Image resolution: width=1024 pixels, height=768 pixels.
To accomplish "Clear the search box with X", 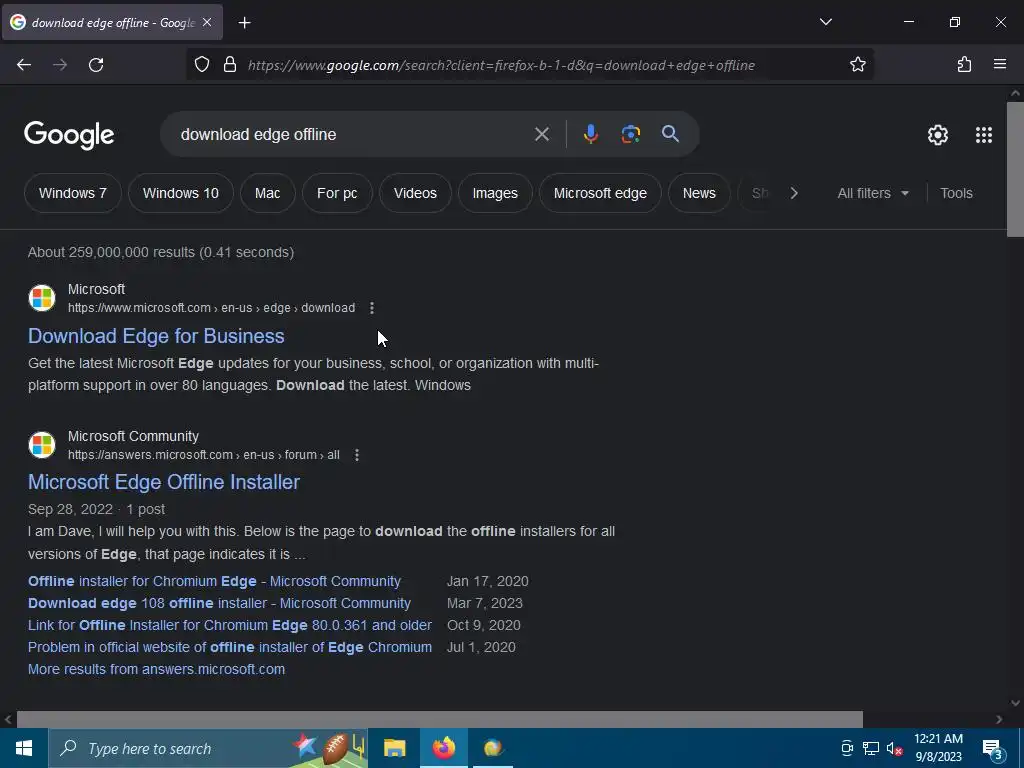I will 541,134.
